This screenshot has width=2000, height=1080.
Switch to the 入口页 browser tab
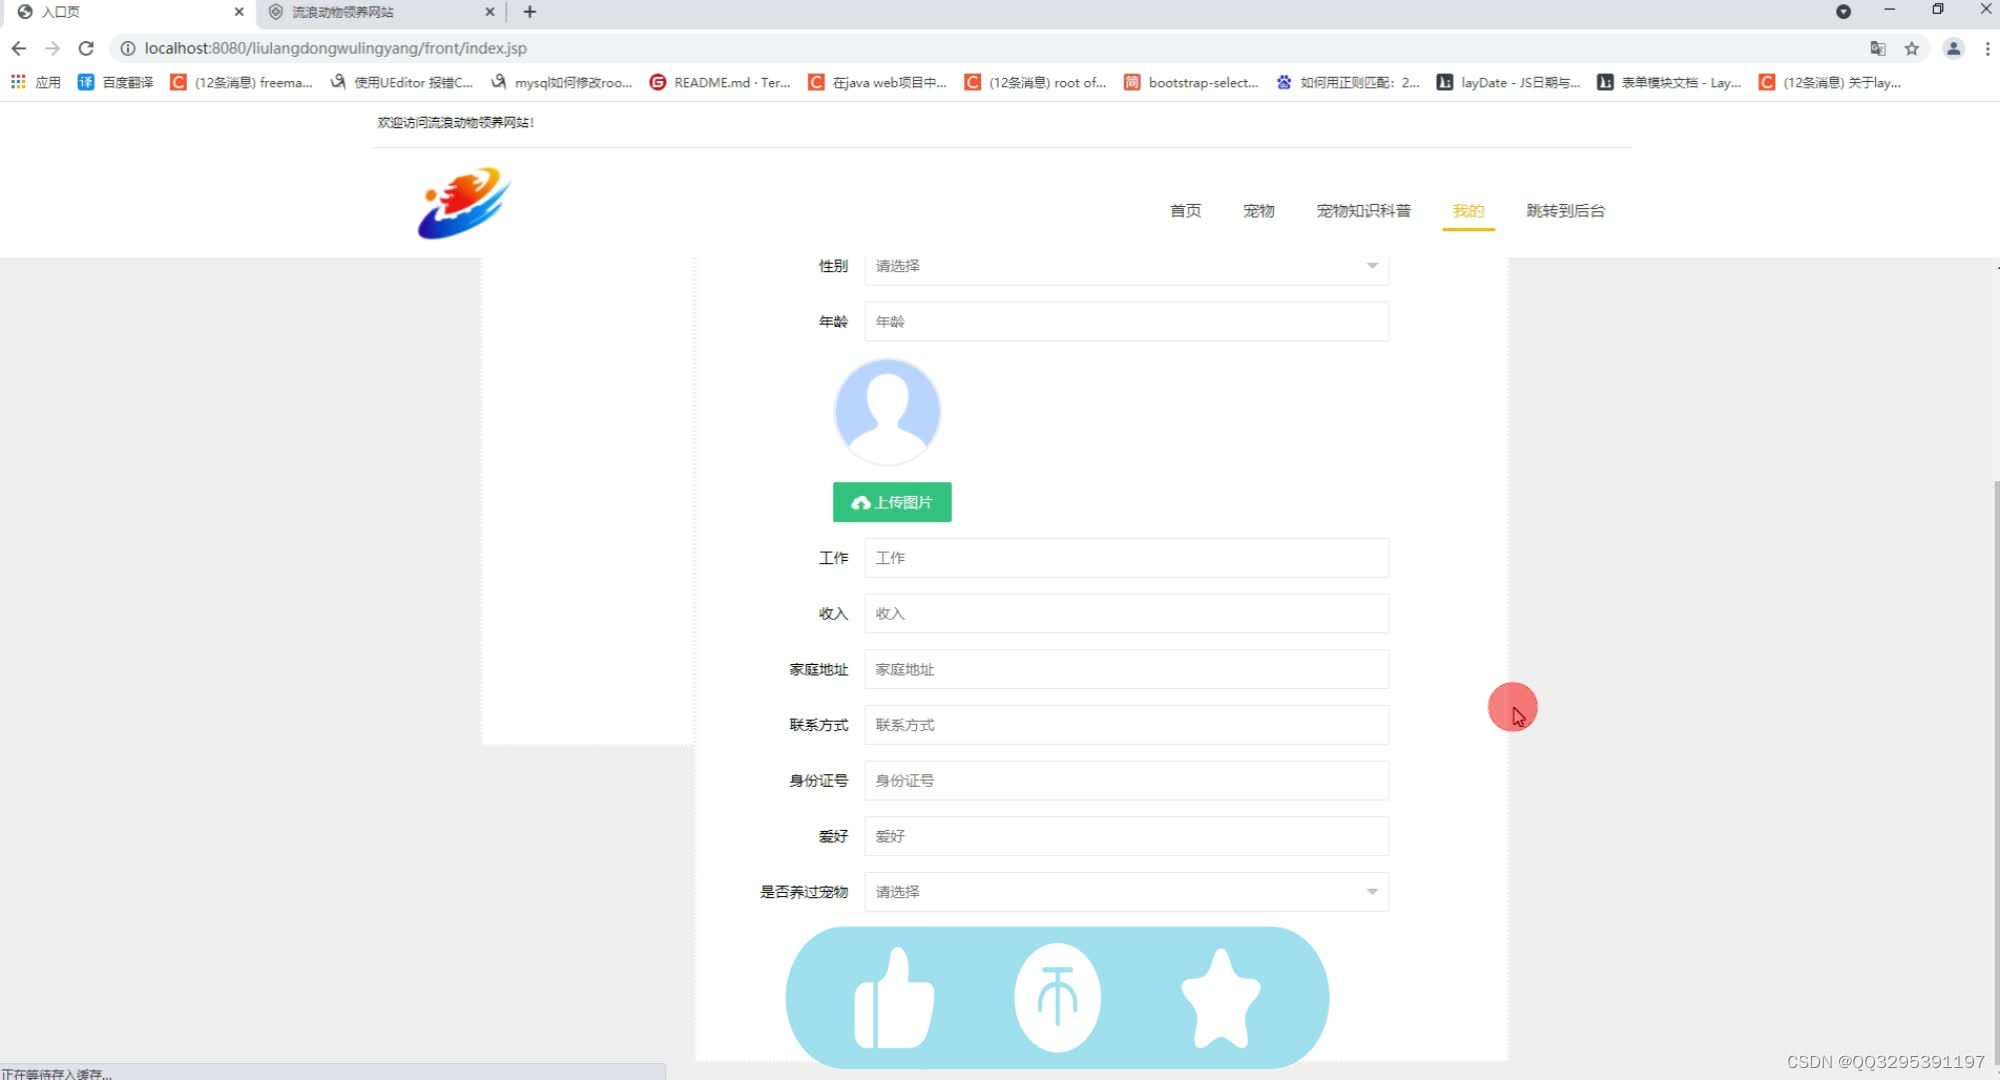128,12
